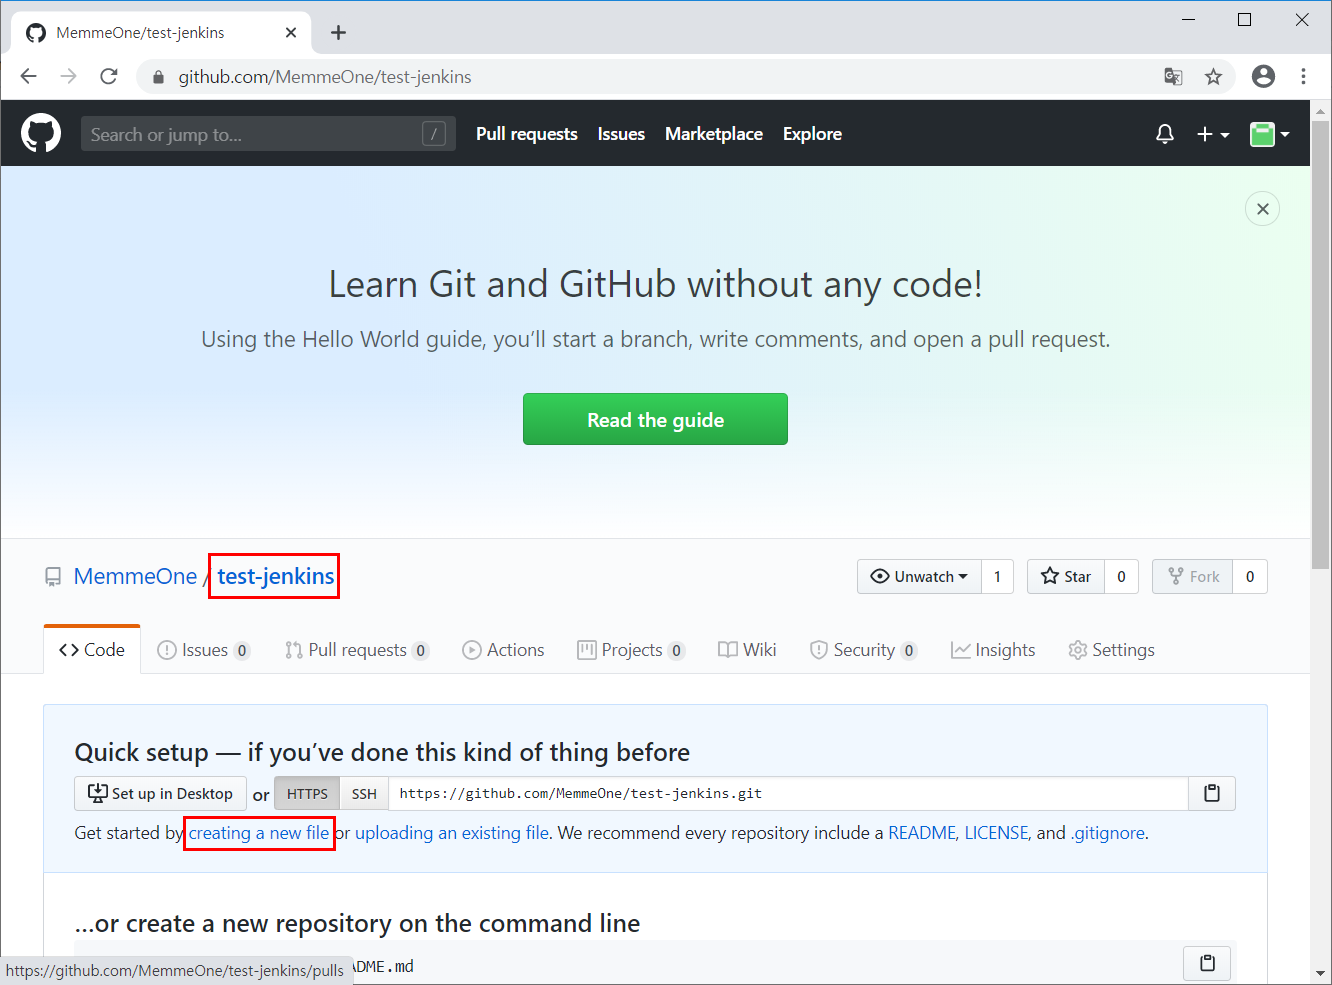
Task: Click the padlock site info icon
Action: point(157,77)
